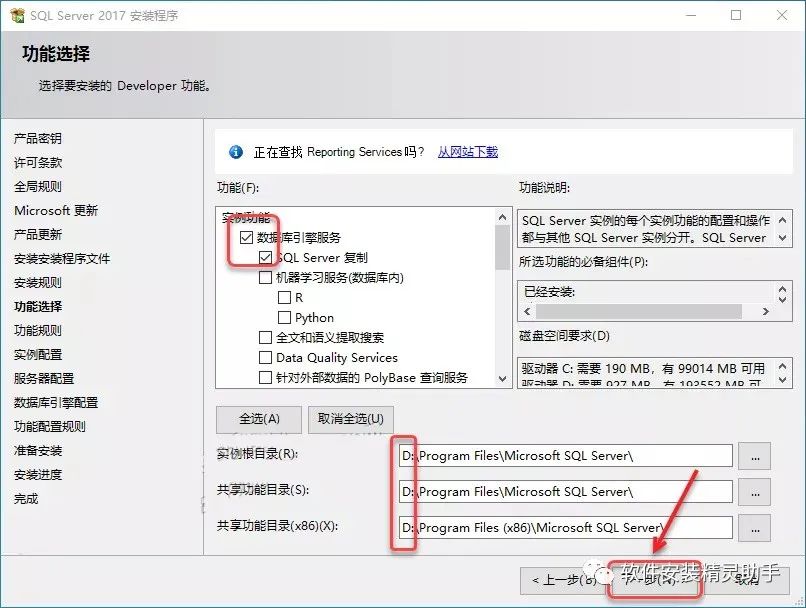This screenshot has height=608, width=806.
Task: Enable Data Quality Services checkbox
Action: (265, 358)
